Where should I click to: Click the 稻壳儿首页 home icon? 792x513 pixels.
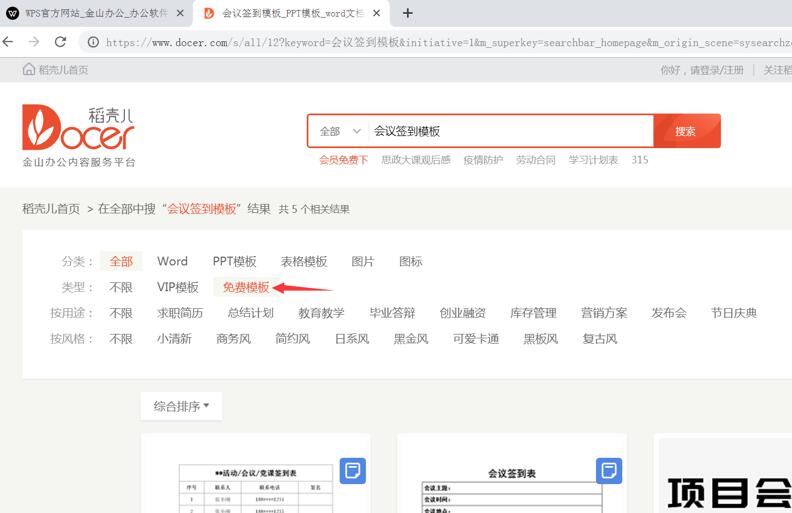pos(29,69)
